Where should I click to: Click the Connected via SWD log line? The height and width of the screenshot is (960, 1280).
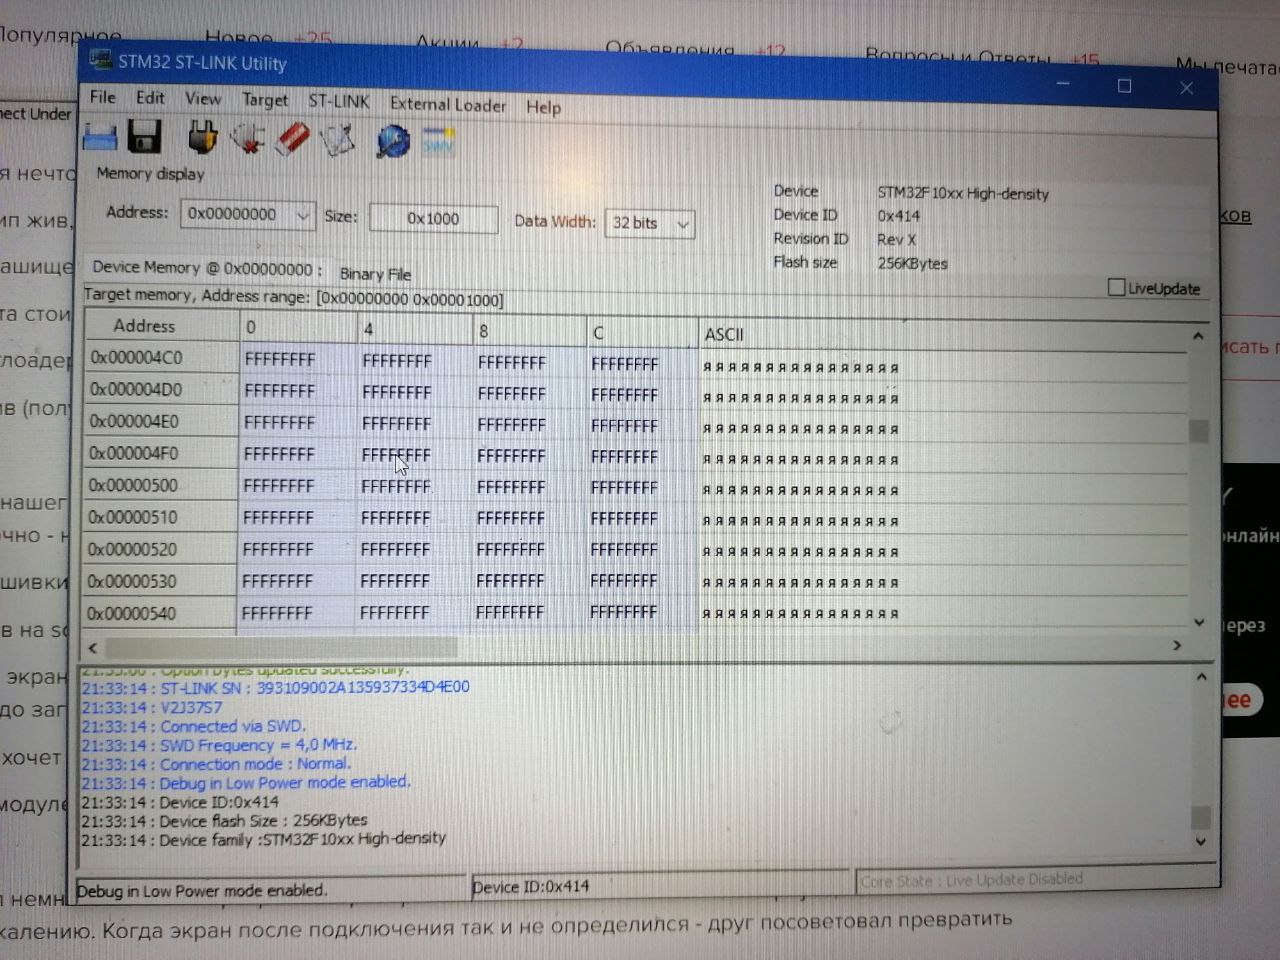click(194, 727)
